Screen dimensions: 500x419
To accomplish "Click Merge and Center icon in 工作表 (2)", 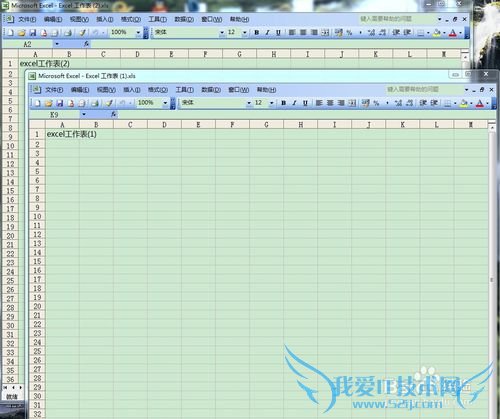I will point(325,32).
